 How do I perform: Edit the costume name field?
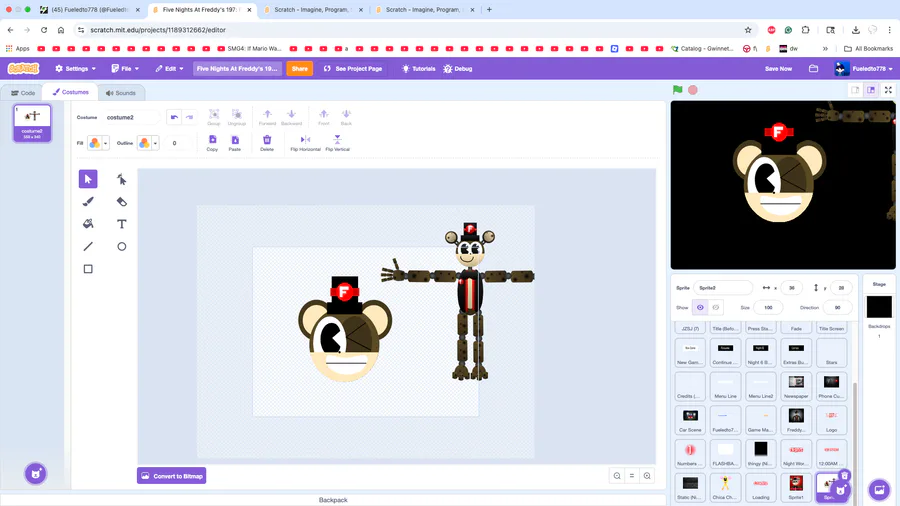[131, 117]
